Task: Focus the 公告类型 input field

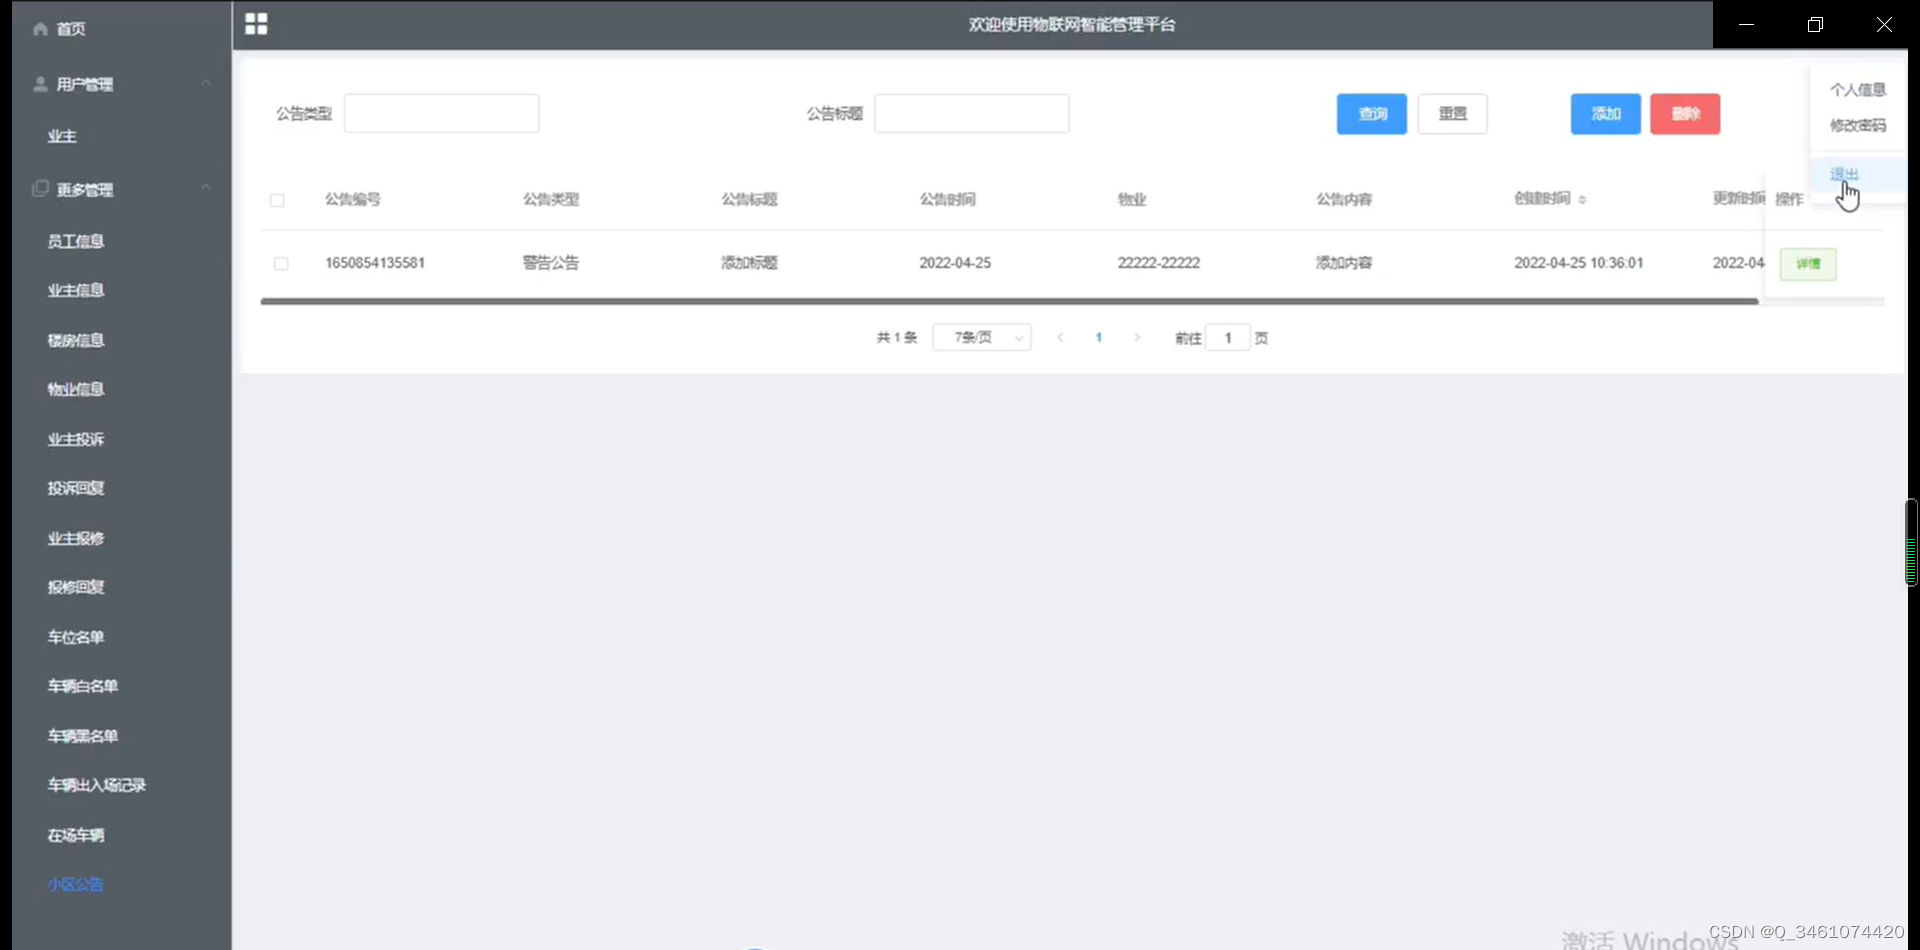Action: coord(442,114)
